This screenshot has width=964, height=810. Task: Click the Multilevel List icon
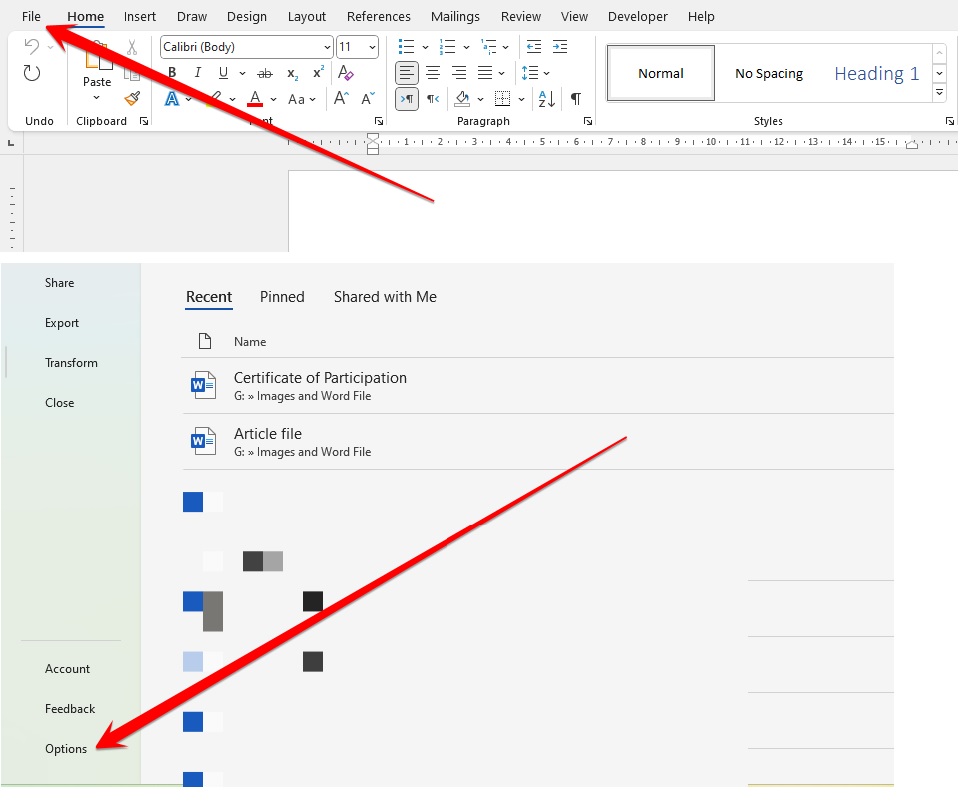coord(489,47)
